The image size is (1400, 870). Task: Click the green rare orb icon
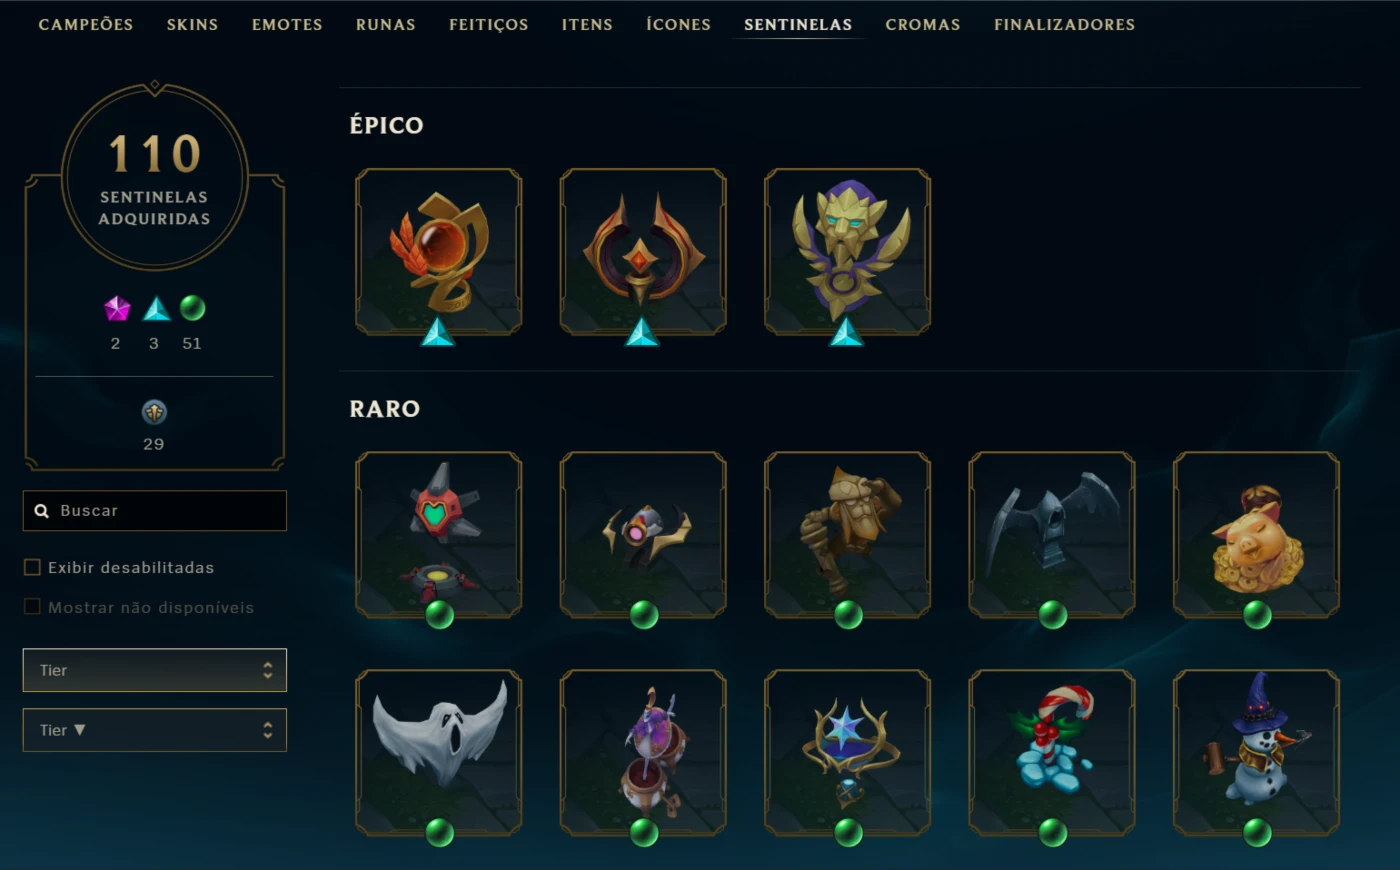click(x=192, y=308)
